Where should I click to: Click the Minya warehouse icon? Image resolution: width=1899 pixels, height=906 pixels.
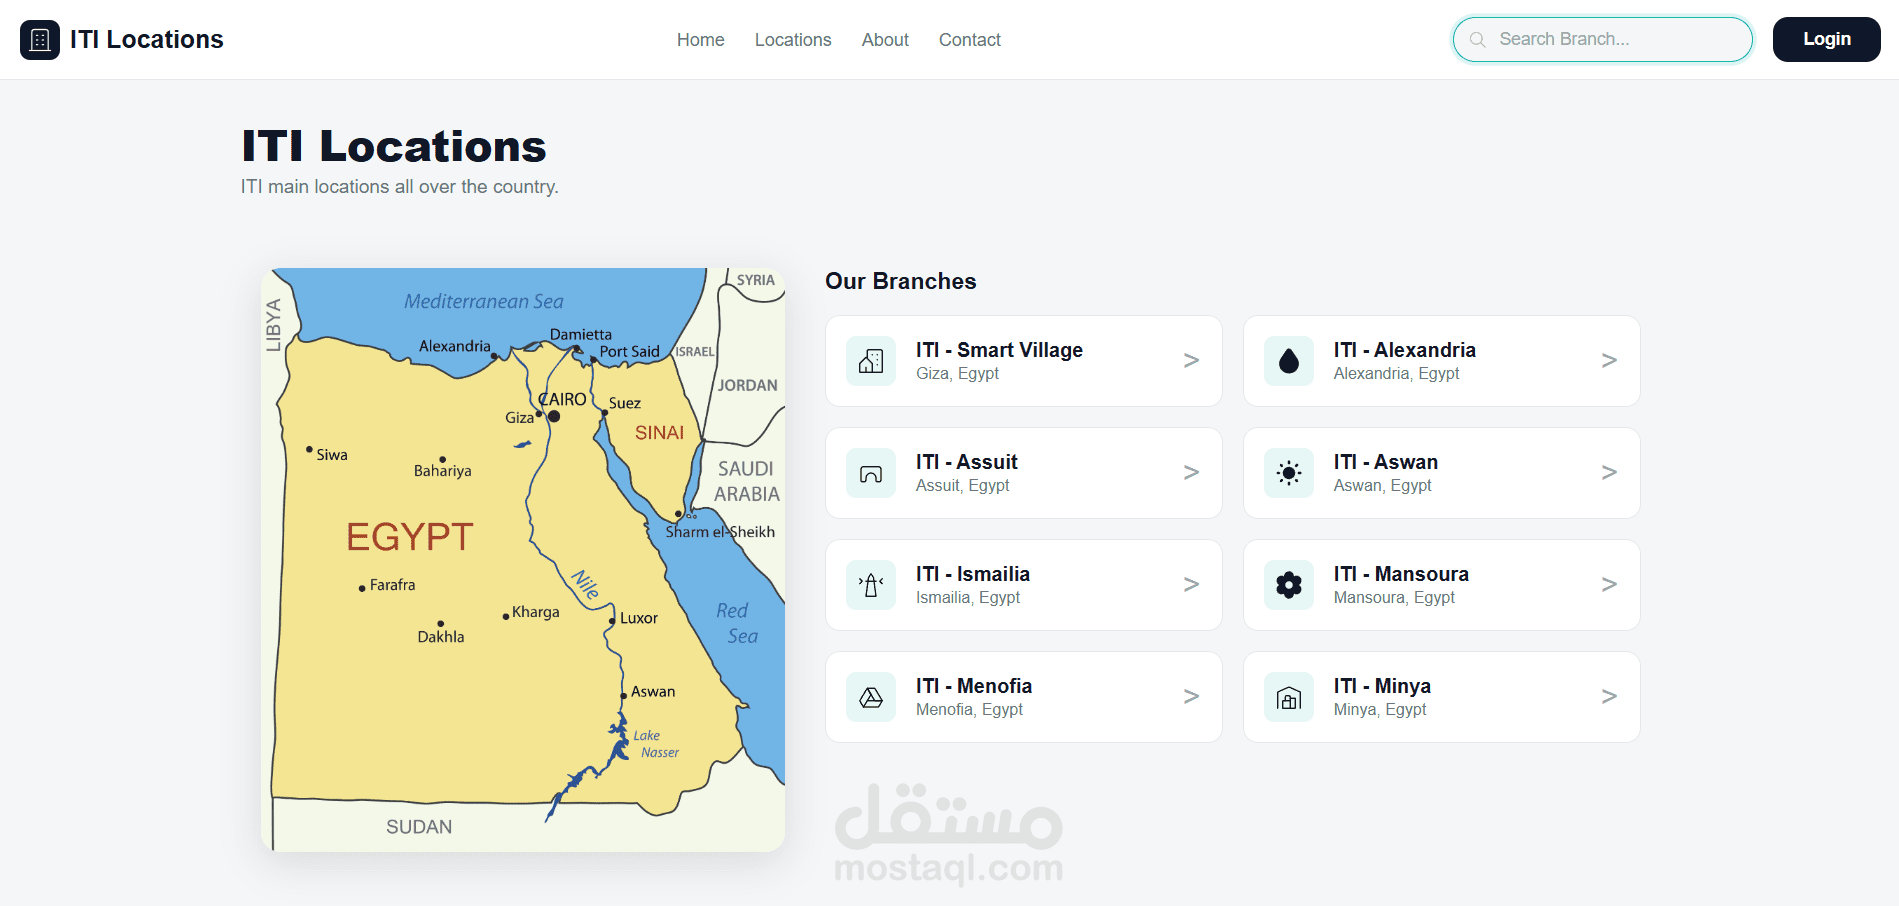[x=1289, y=697]
